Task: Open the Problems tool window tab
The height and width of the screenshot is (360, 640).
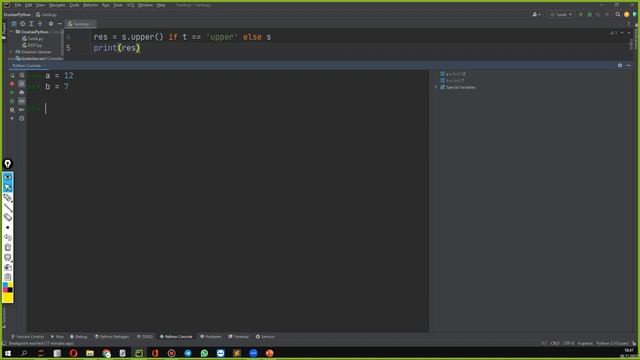Action: click(x=211, y=337)
